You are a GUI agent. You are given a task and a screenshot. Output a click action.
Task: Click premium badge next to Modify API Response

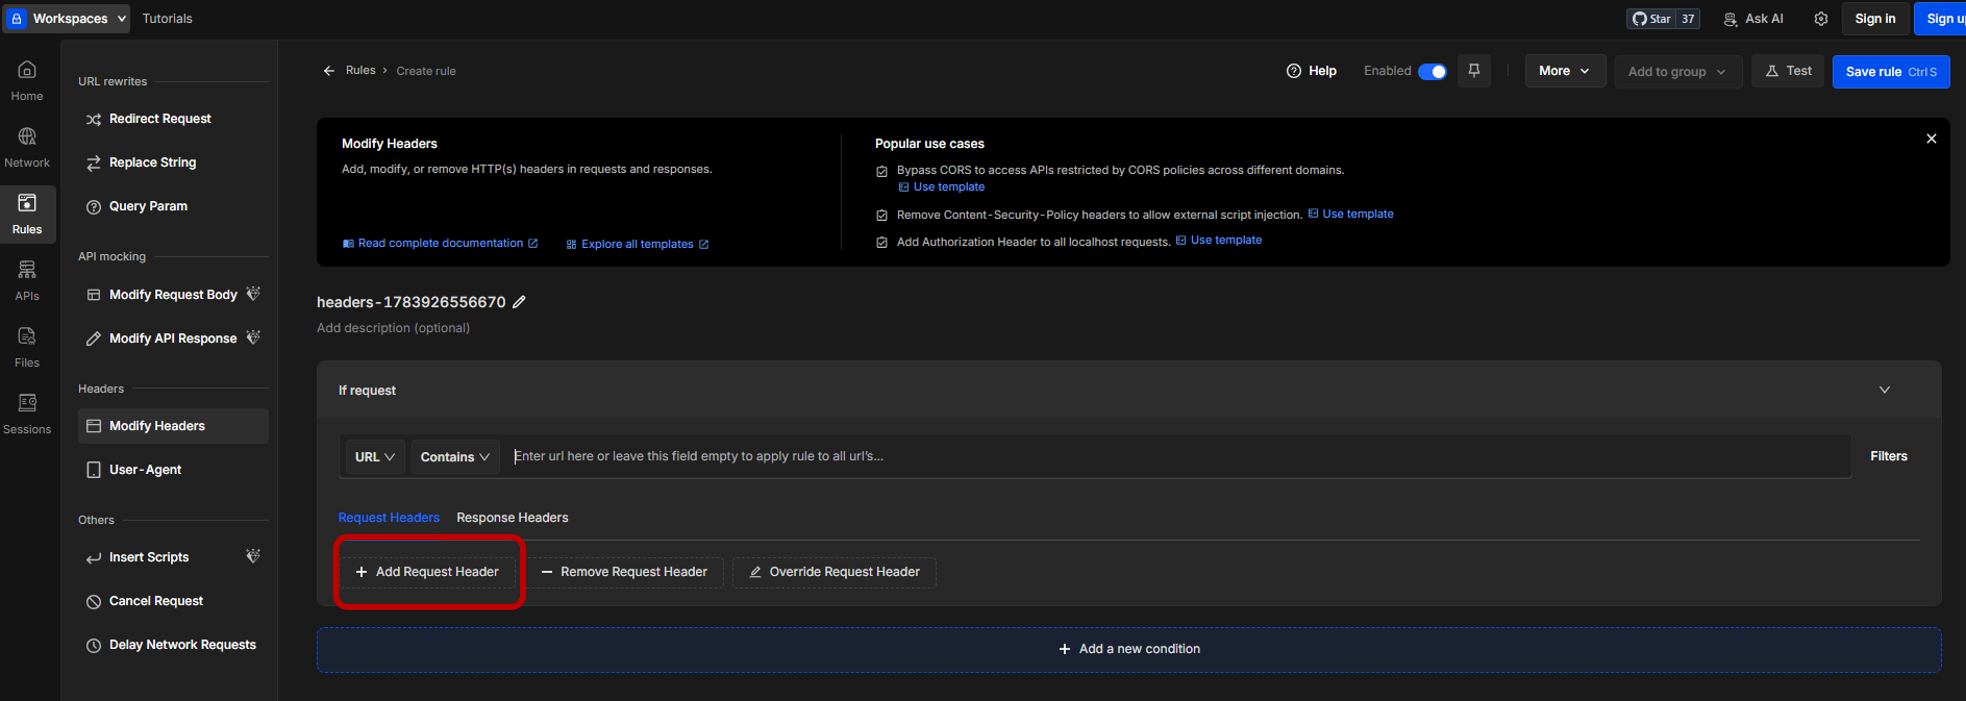coord(253,338)
